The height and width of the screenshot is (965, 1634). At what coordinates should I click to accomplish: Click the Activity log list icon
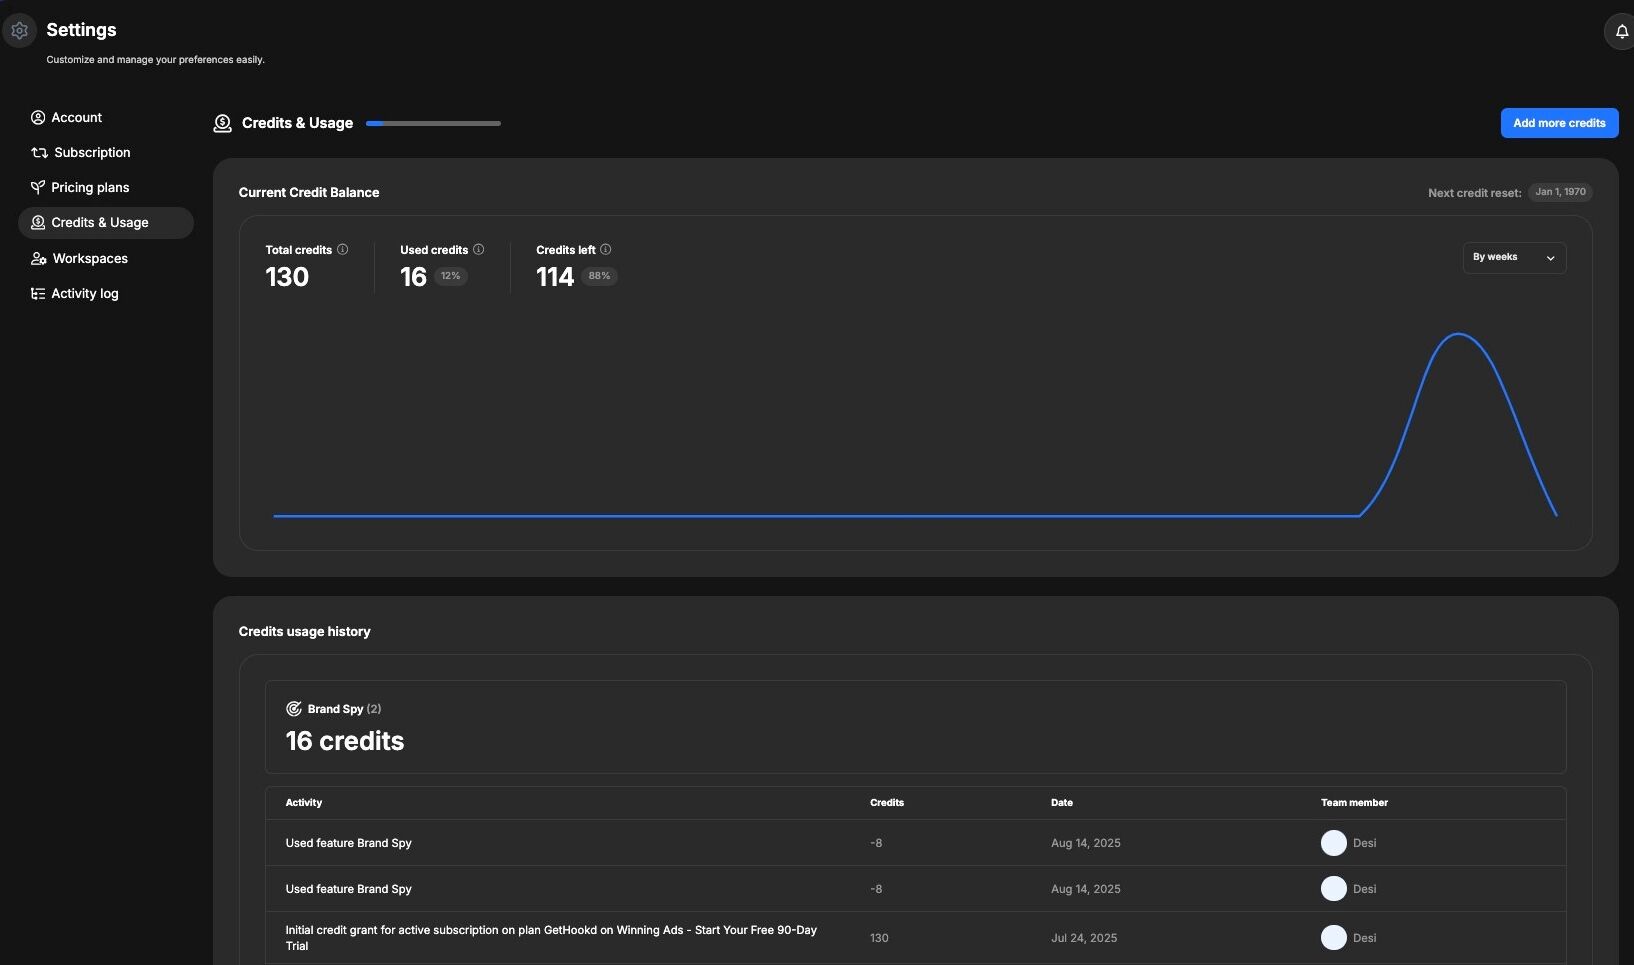tap(38, 294)
